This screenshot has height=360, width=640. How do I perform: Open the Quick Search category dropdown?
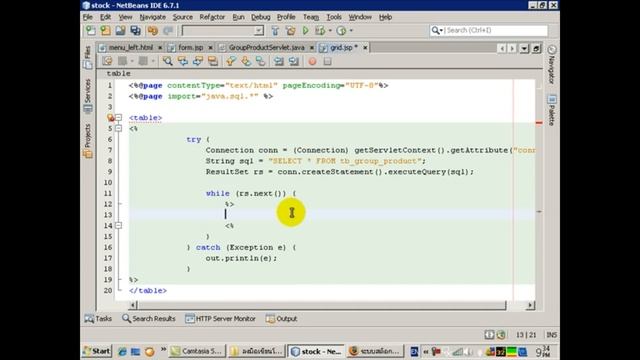(x=437, y=31)
